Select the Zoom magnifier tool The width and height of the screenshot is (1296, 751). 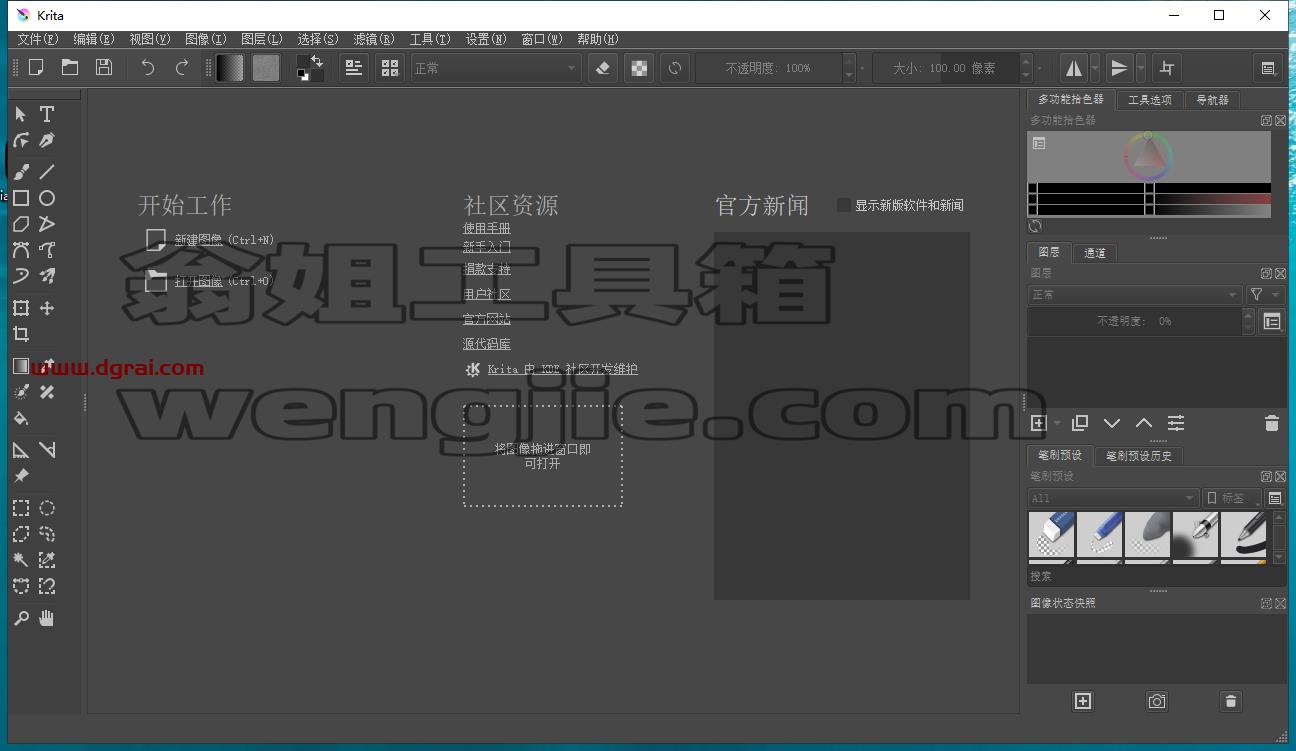coord(21,618)
